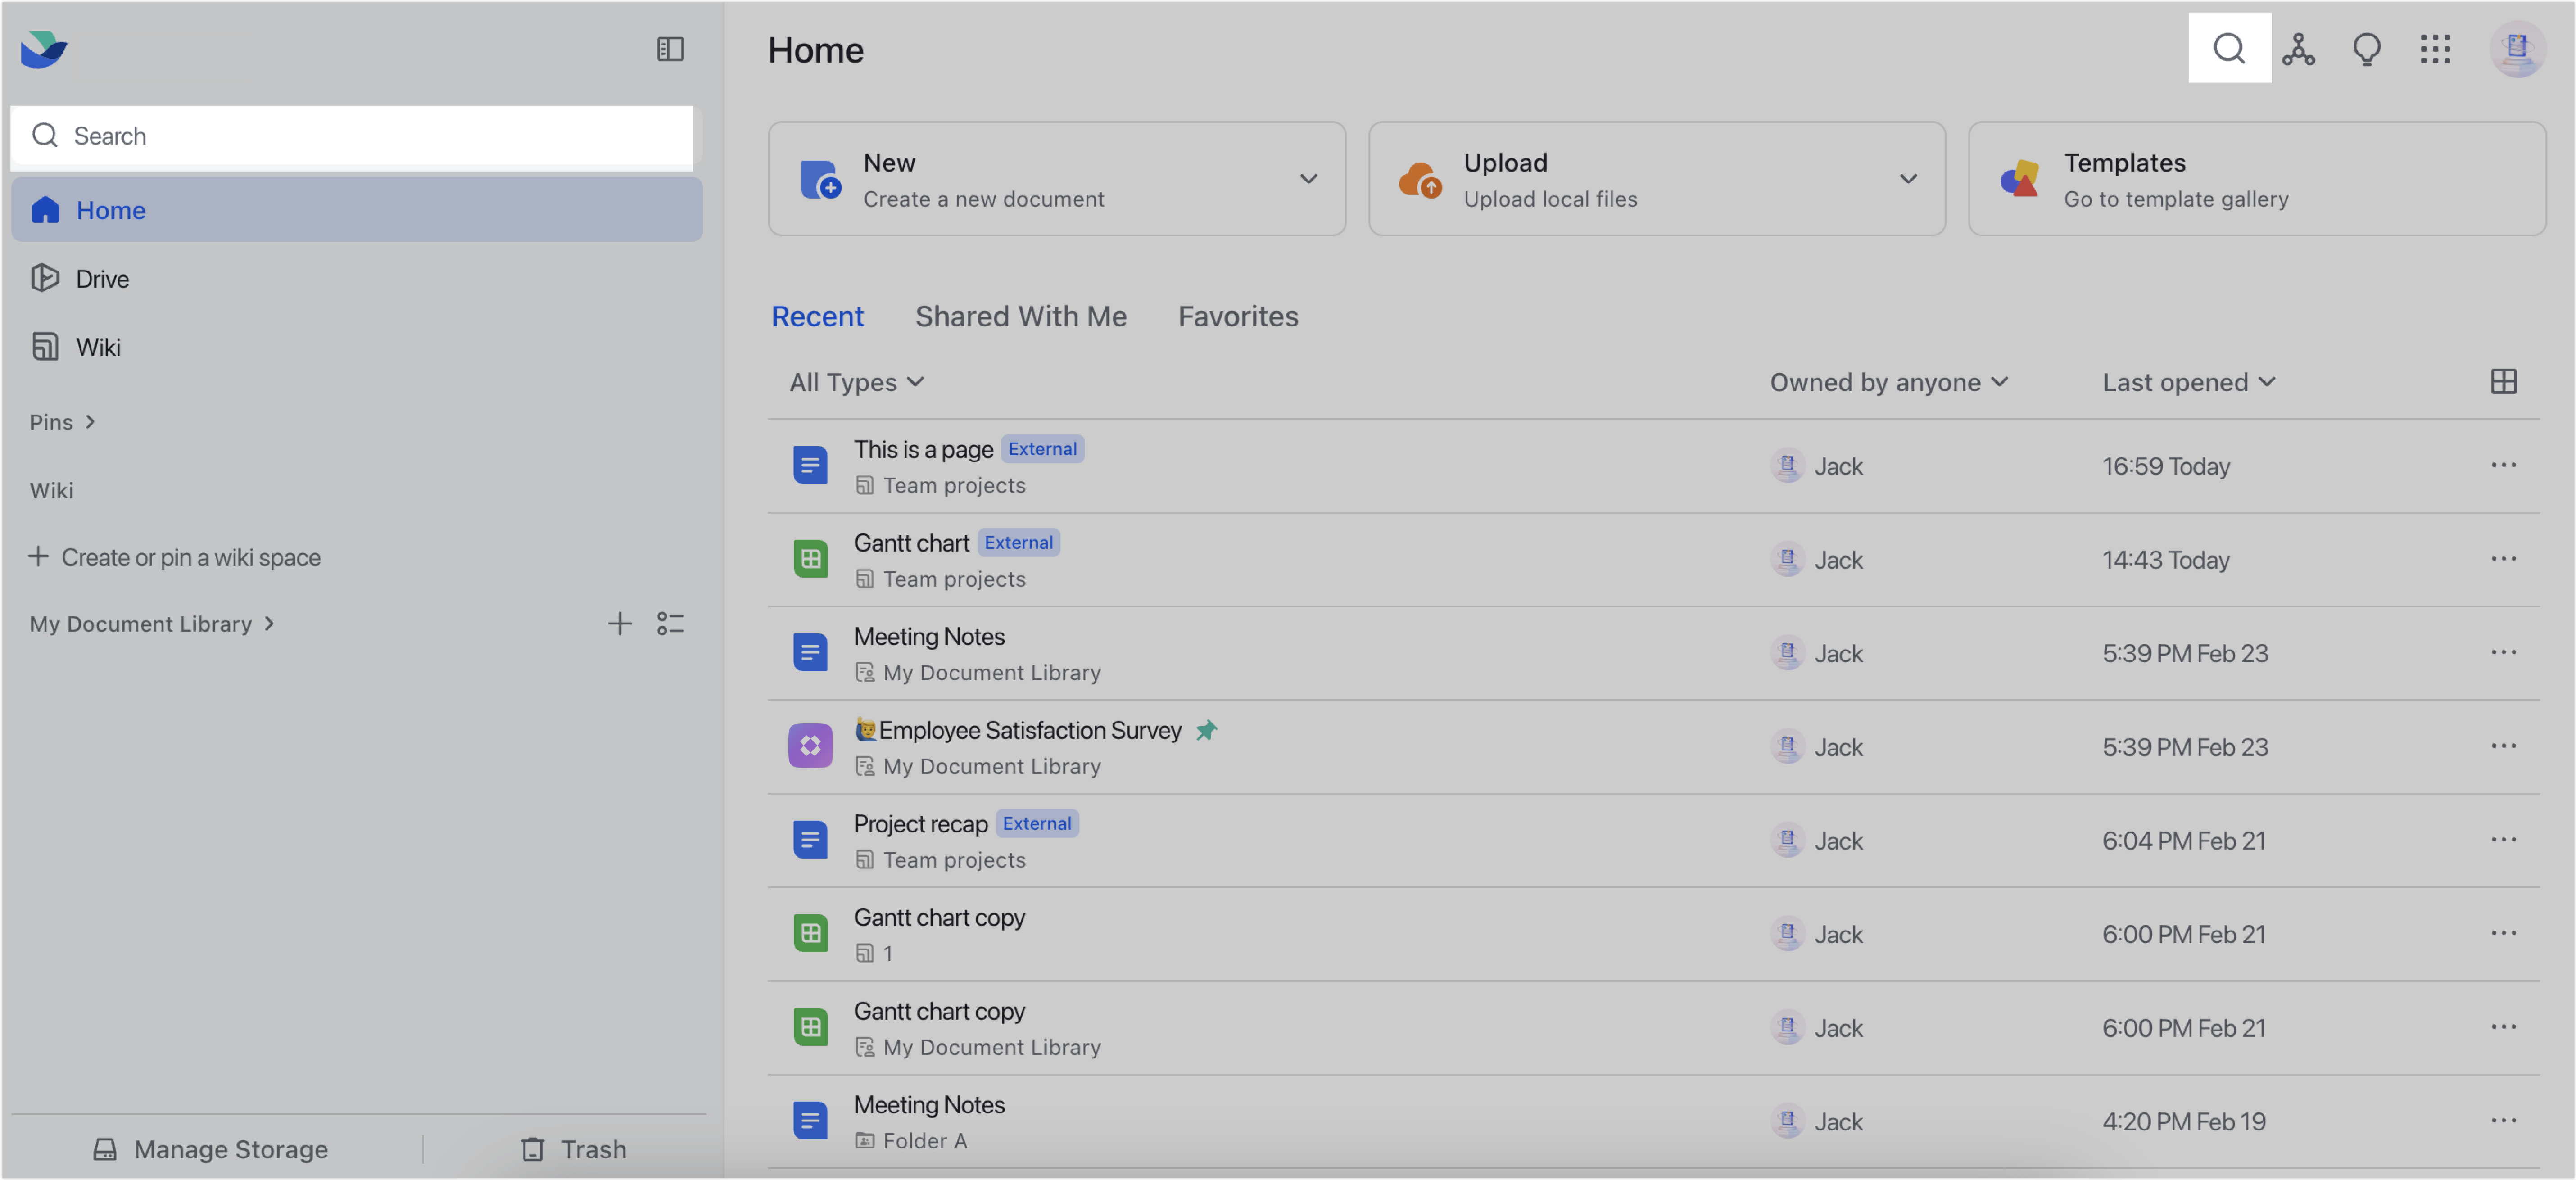The height and width of the screenshot is (1180, 2576).
Task: Click the lightbulb tips icon
Action: click(2366, 48)
